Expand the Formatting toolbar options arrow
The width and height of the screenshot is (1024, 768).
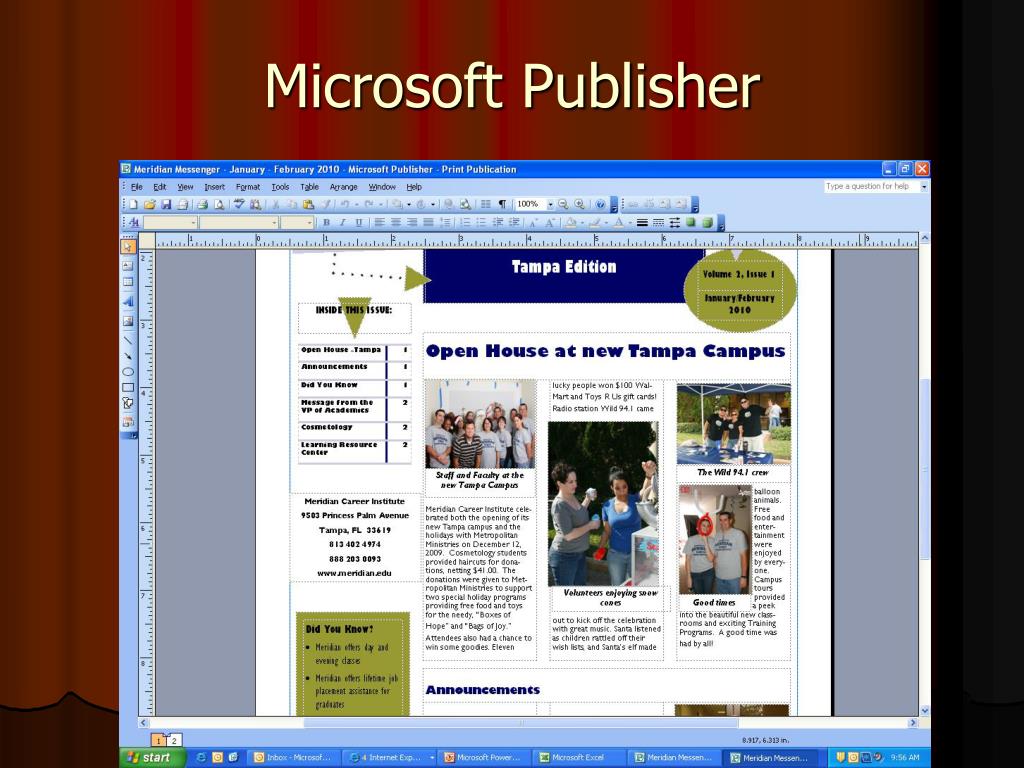[x=721, y=224]
